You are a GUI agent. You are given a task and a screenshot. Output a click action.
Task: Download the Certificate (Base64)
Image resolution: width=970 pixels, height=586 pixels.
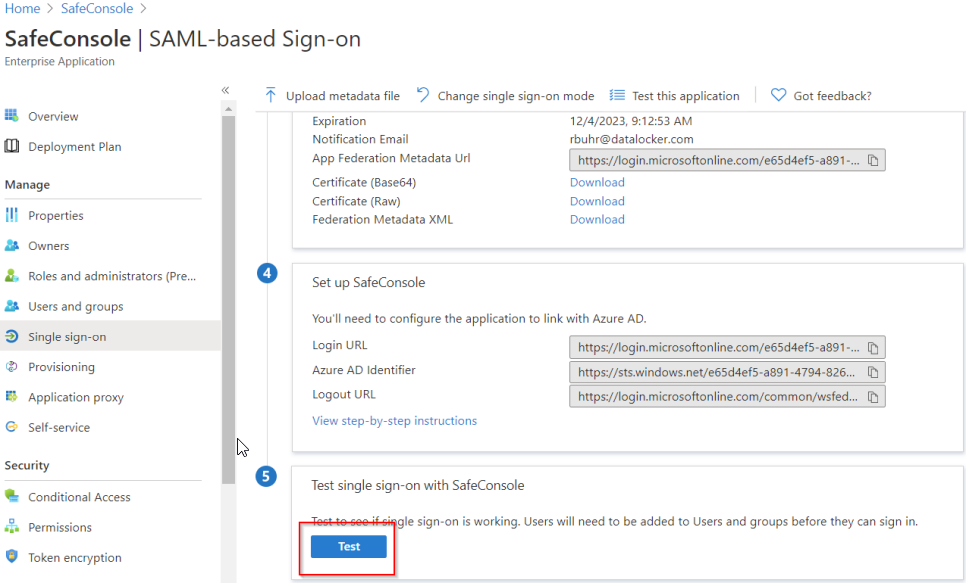coord(597,182)
